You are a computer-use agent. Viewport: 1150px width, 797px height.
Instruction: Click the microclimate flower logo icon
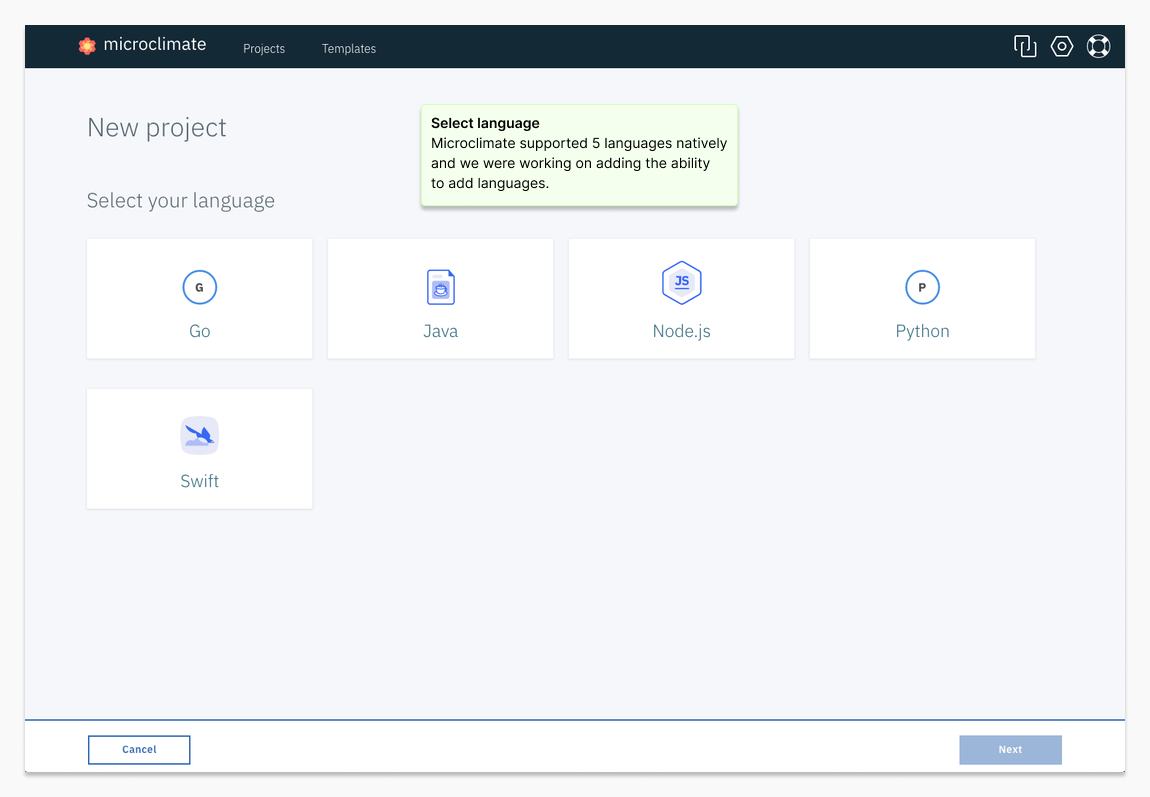(x=87, y=46)
